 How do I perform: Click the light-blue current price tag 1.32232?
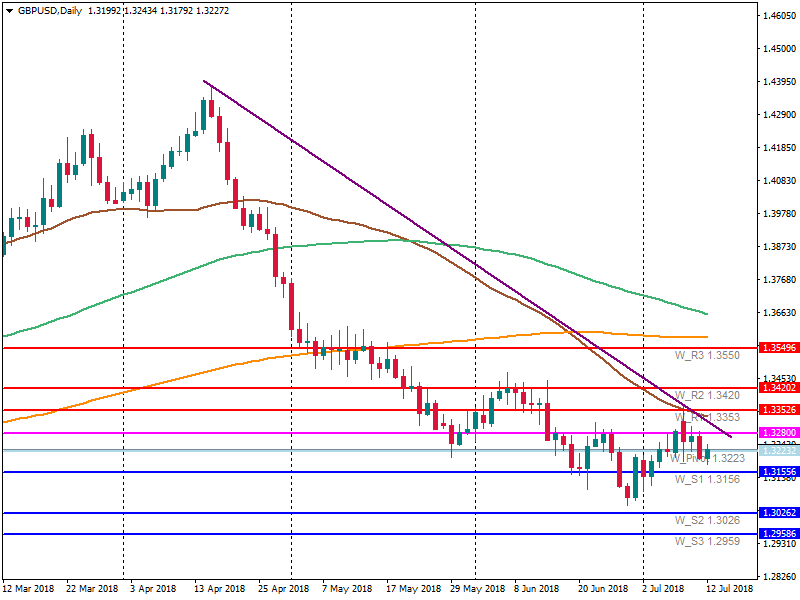(x=778, y=451)
